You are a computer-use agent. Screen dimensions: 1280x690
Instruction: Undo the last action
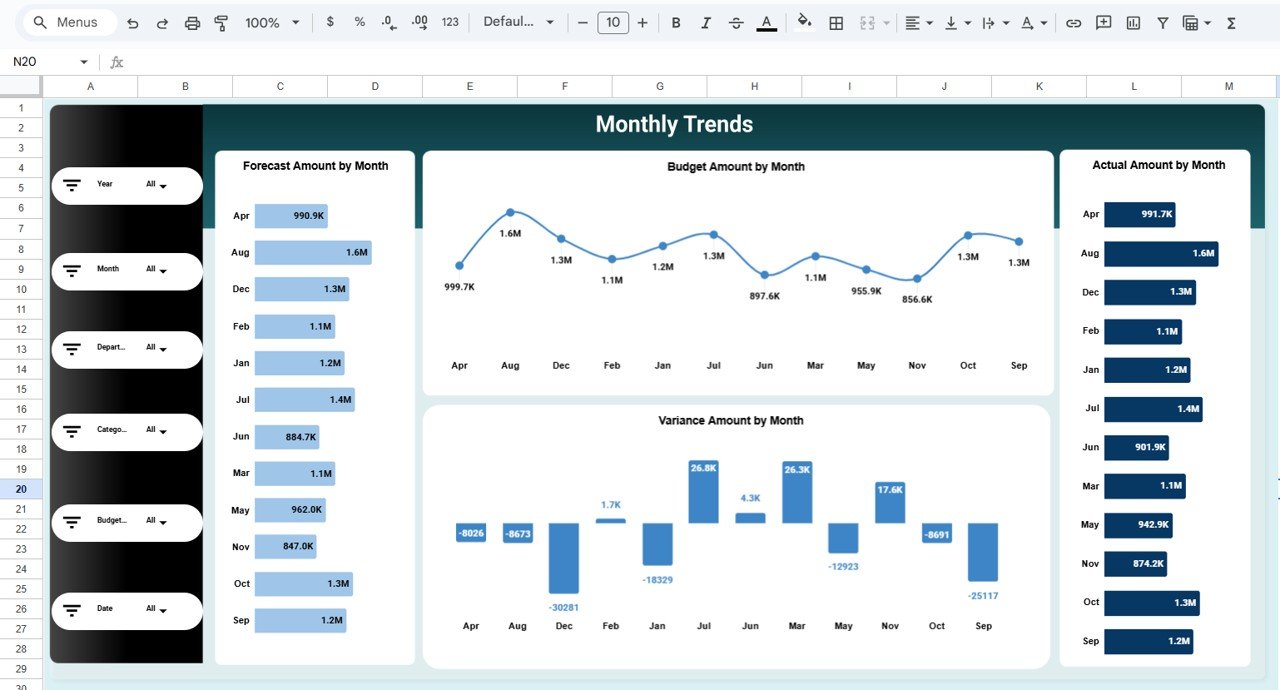coord(132,22)
